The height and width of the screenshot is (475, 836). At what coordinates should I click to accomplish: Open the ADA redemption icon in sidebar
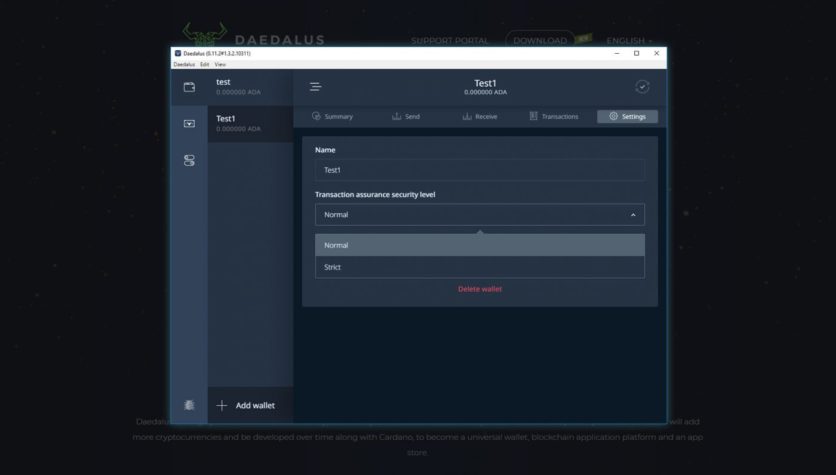(x=189, y=124)
